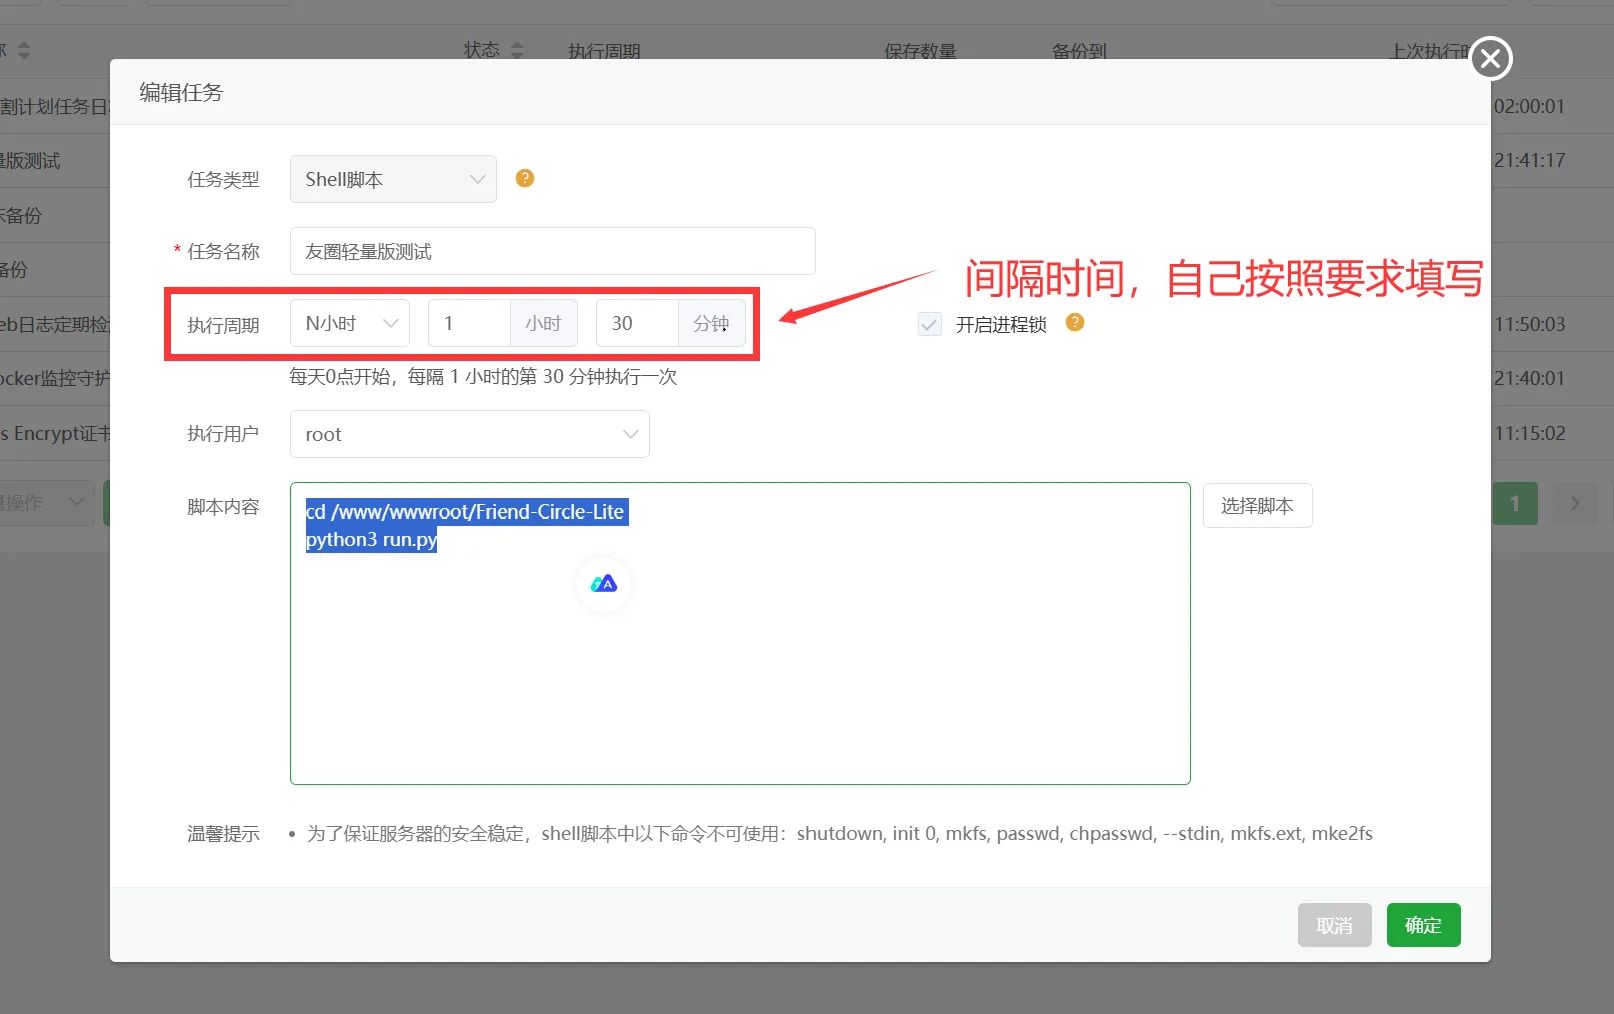Click the 选择脚本 button
Viewport: 1614px width, 1014px height.
click(1257, 505)
